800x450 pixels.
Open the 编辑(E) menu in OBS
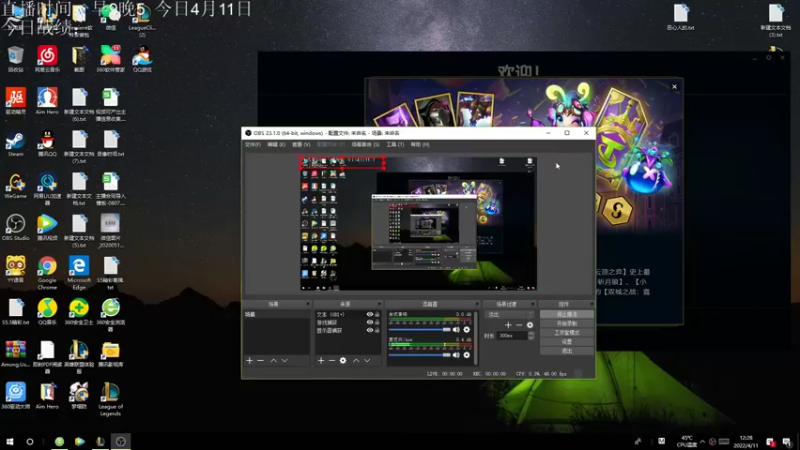pos(276,145)
